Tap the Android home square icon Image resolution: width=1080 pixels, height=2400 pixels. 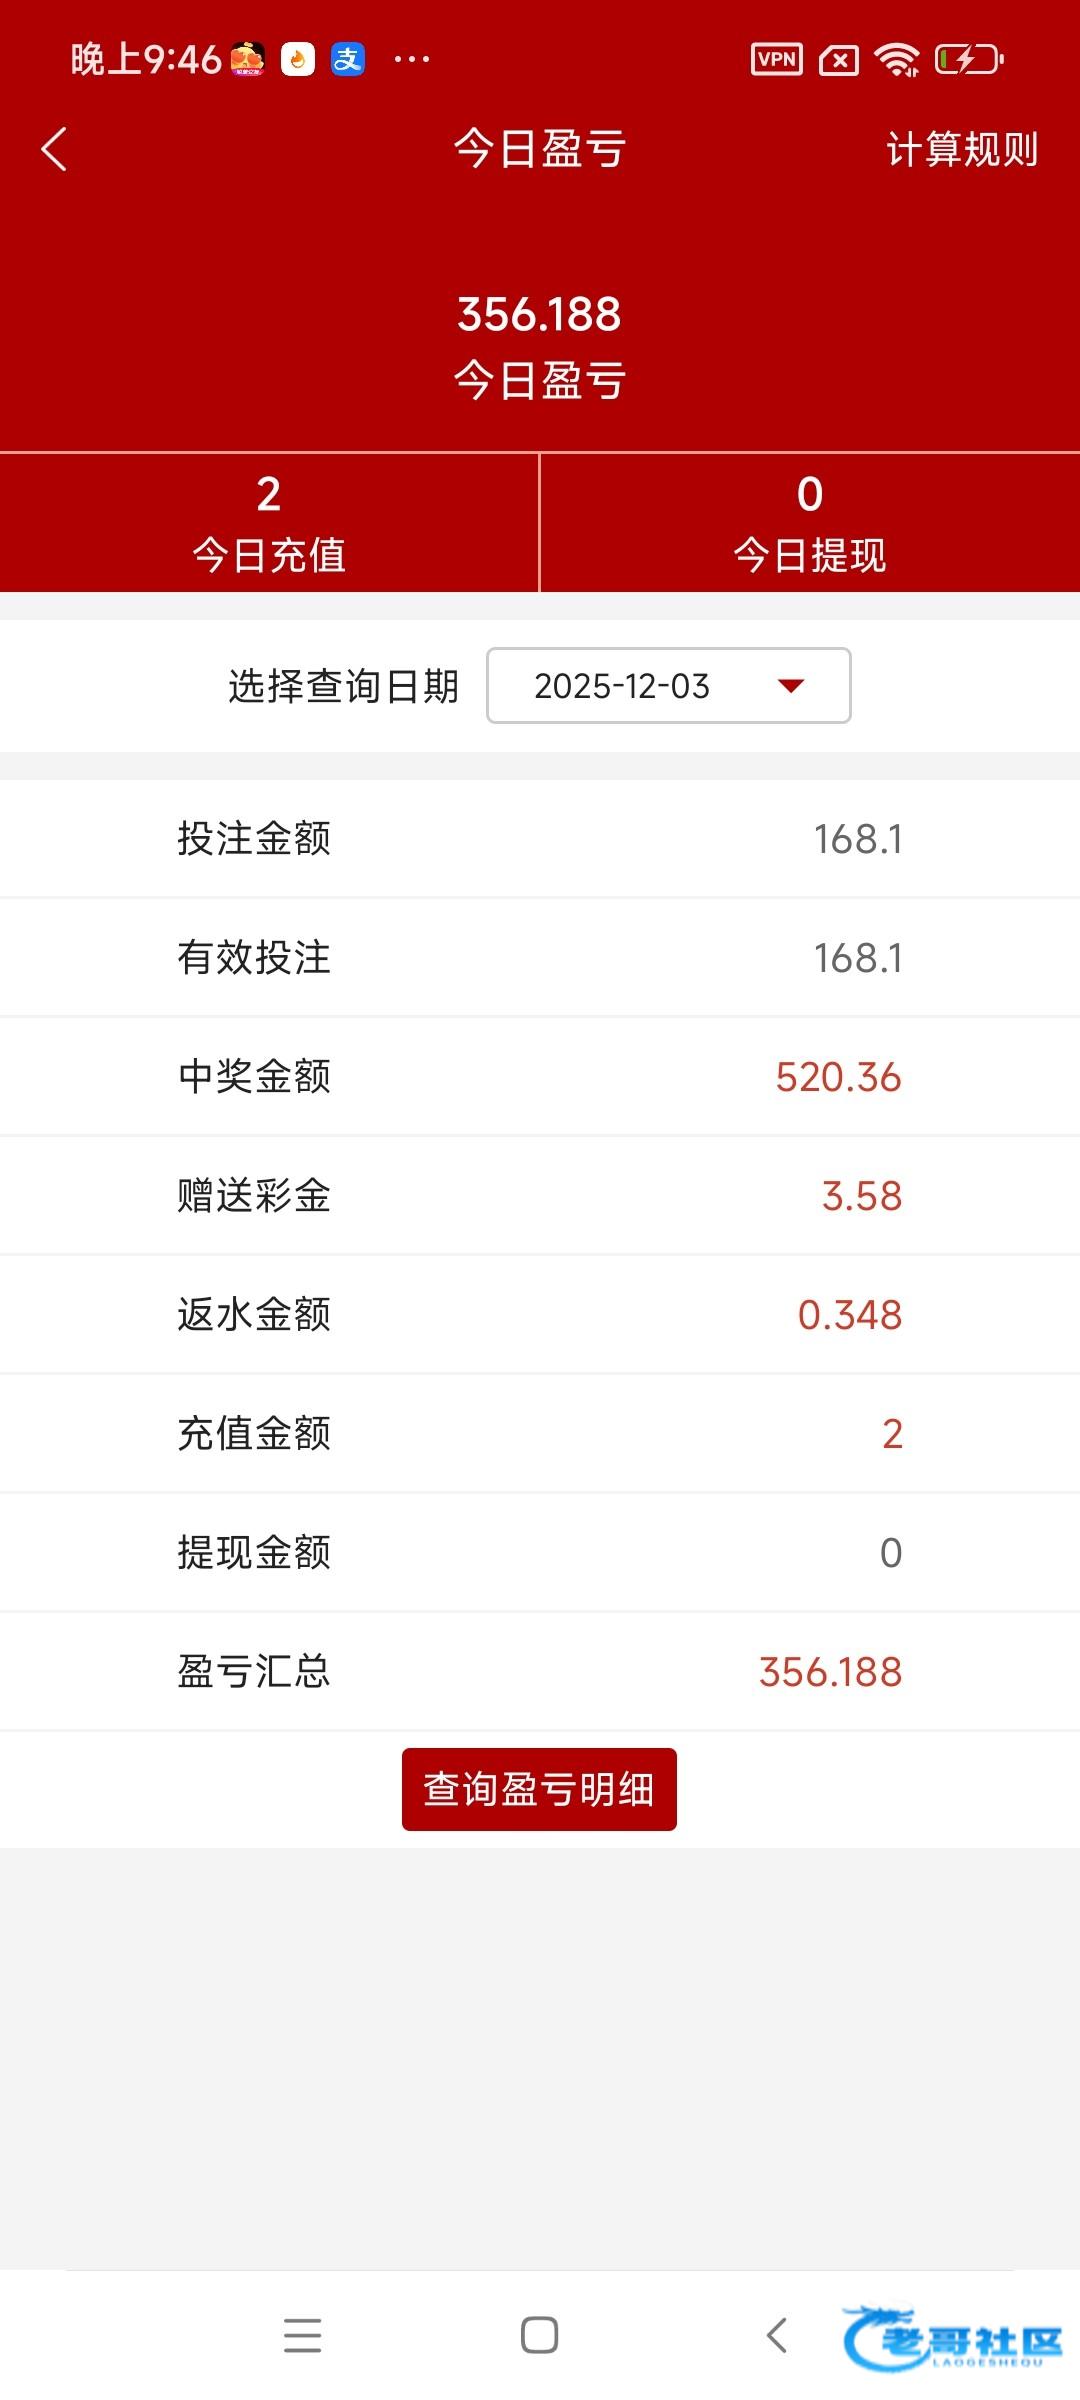tap(539, 2336)
